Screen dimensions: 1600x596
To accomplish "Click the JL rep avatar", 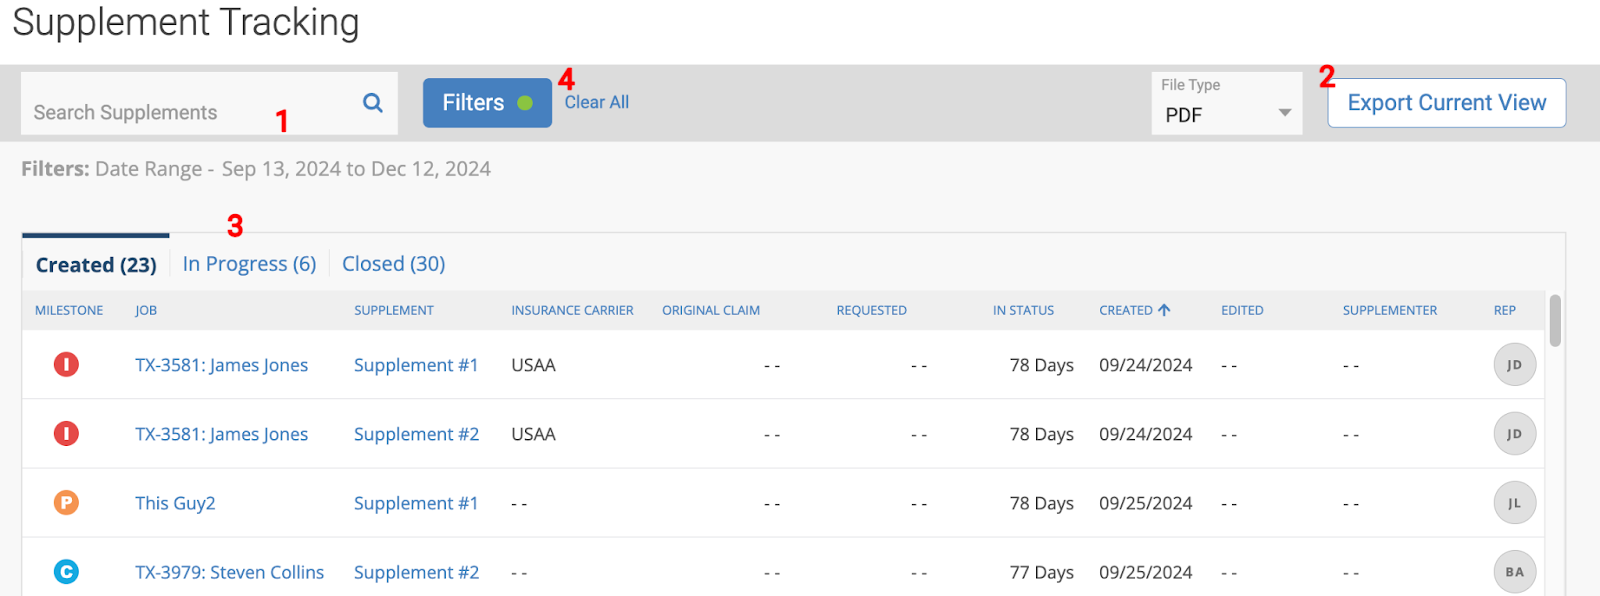I will [x=1514, y=503].
